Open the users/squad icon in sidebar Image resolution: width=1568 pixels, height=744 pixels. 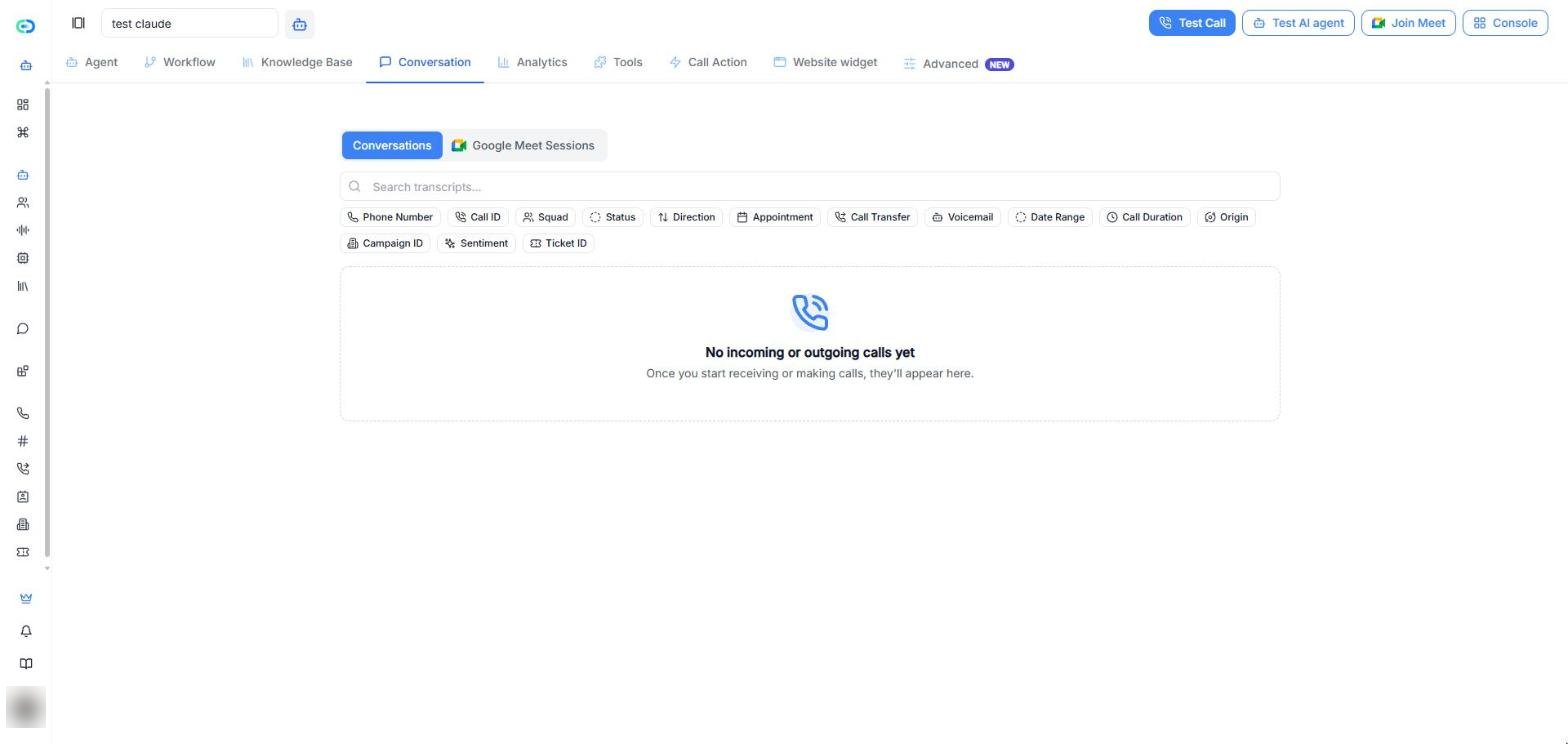(23, 203)
